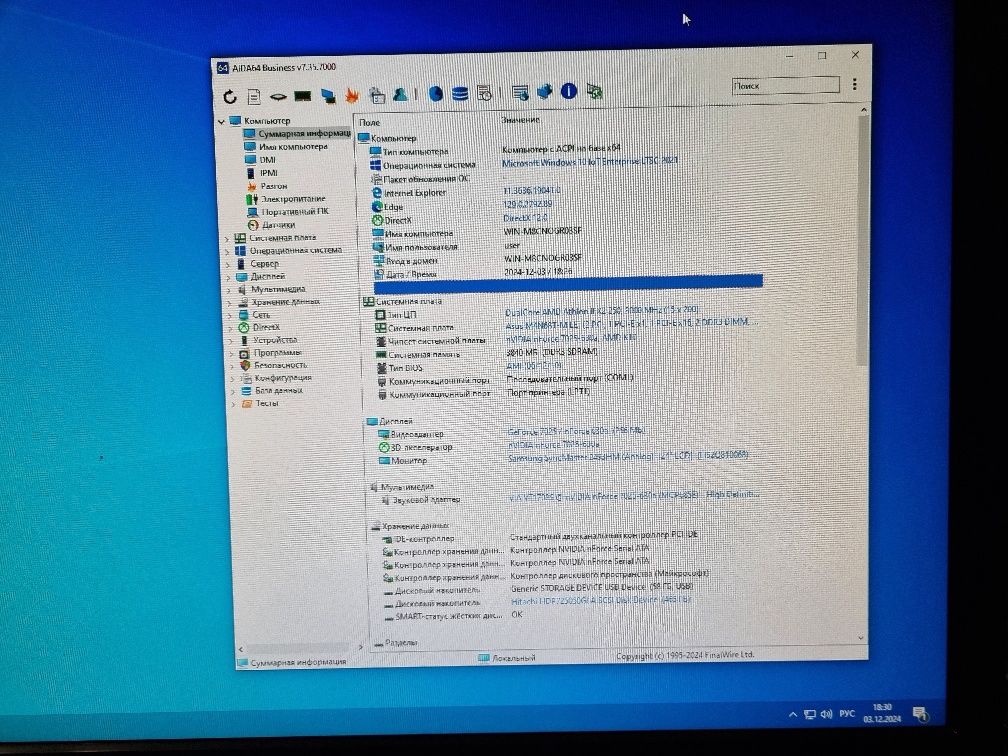Collapse the Компьютер tree node
Viewport: 1008px width, 756px height.
pyautogui.click(x=222, y=121)
